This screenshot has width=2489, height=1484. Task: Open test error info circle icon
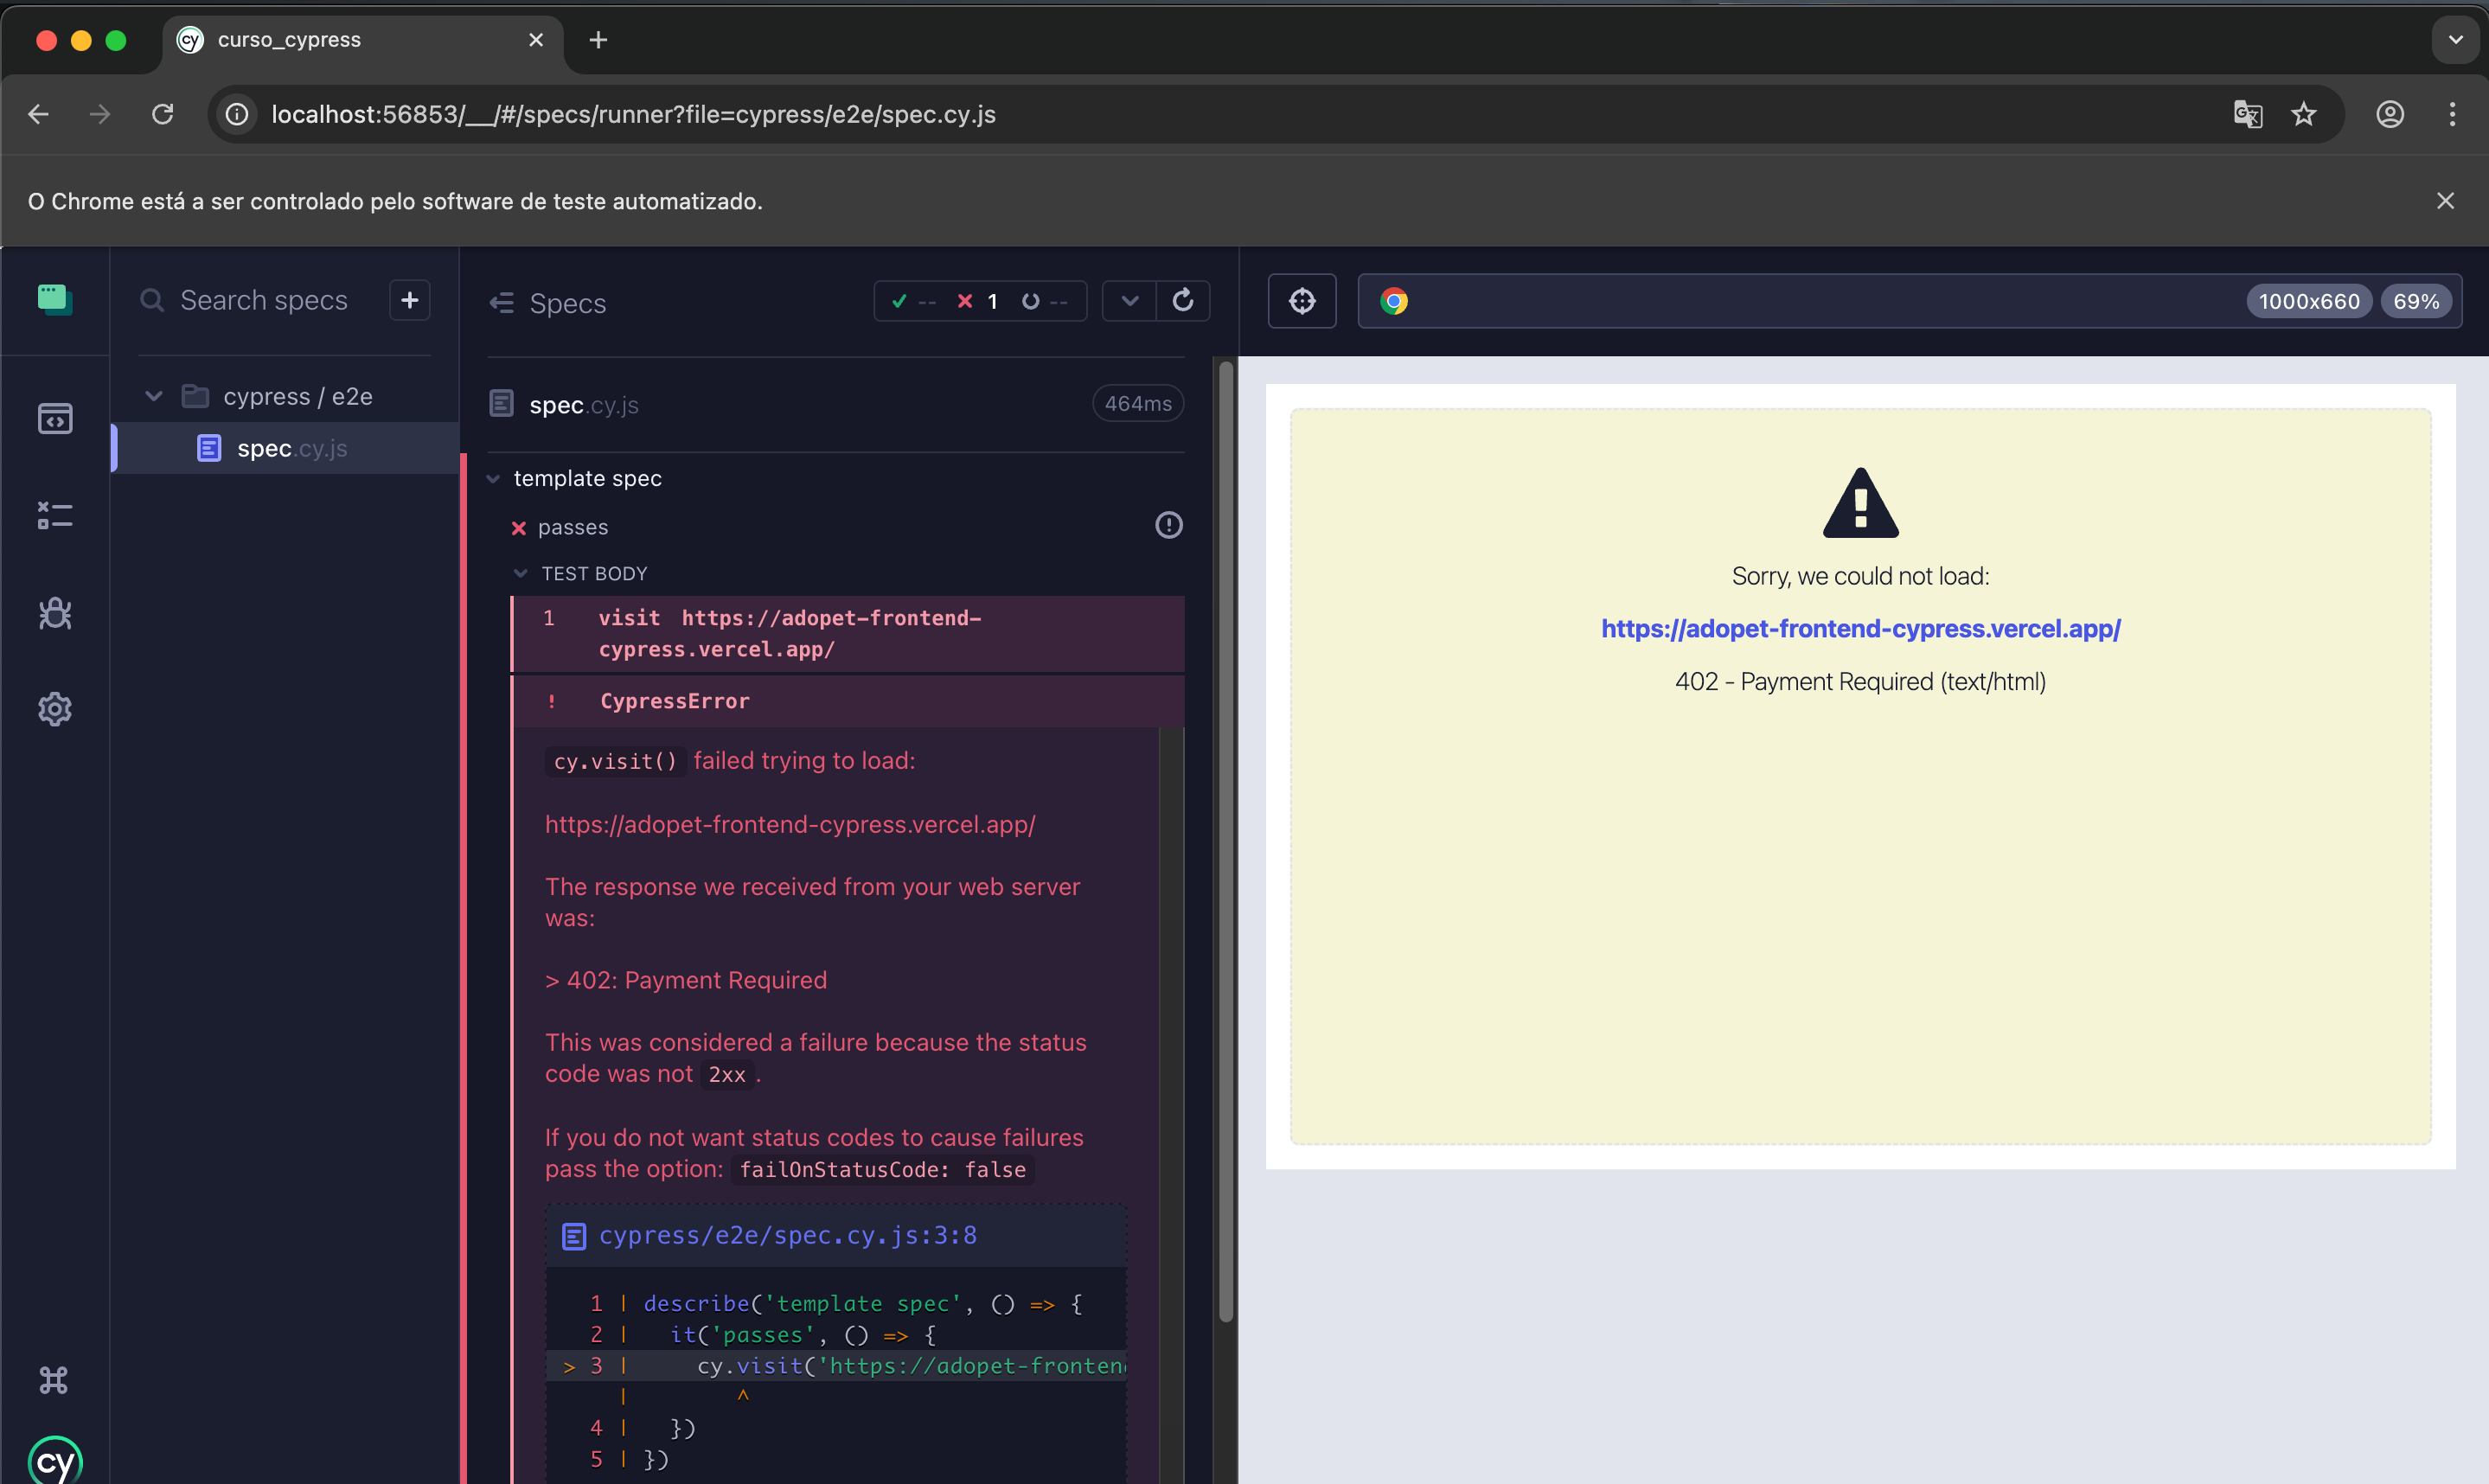coord(1168,525)
